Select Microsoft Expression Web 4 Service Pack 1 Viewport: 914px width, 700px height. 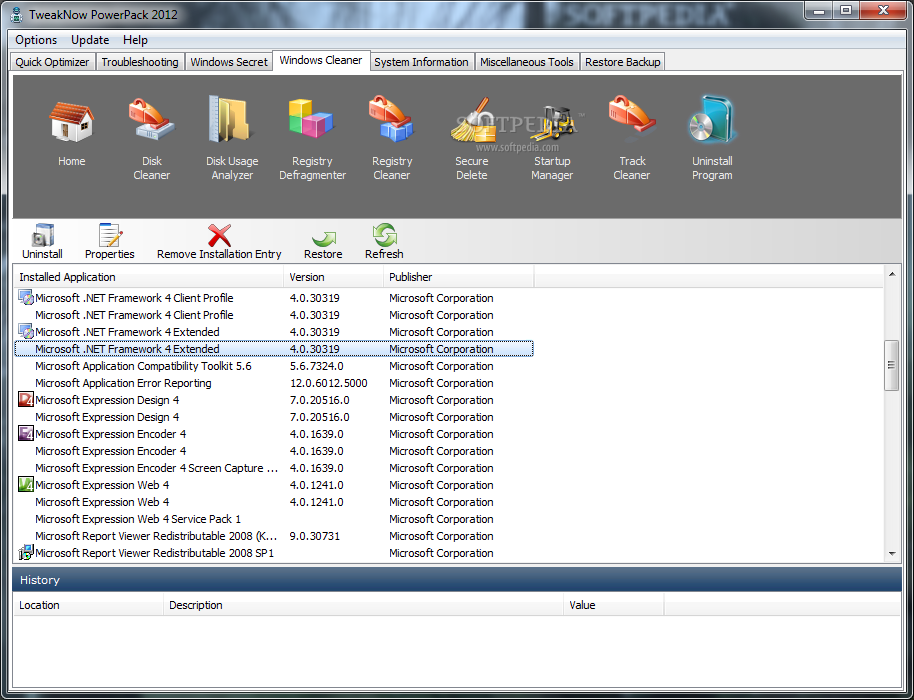click(273, 519)
